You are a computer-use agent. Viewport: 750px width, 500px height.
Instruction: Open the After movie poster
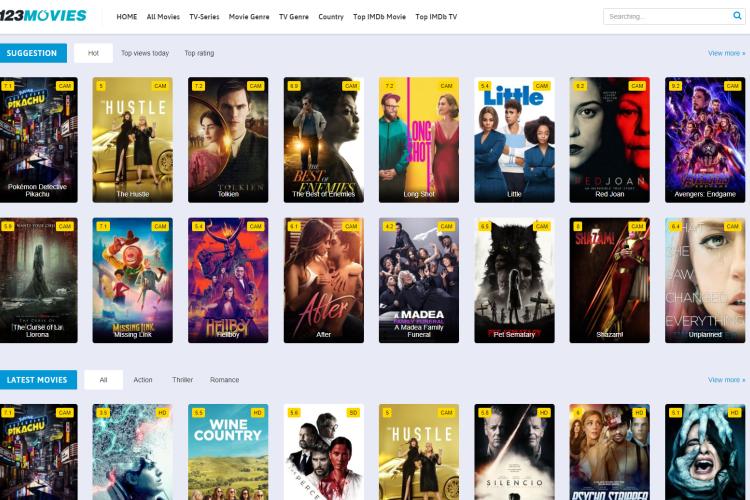pos(323,280)
